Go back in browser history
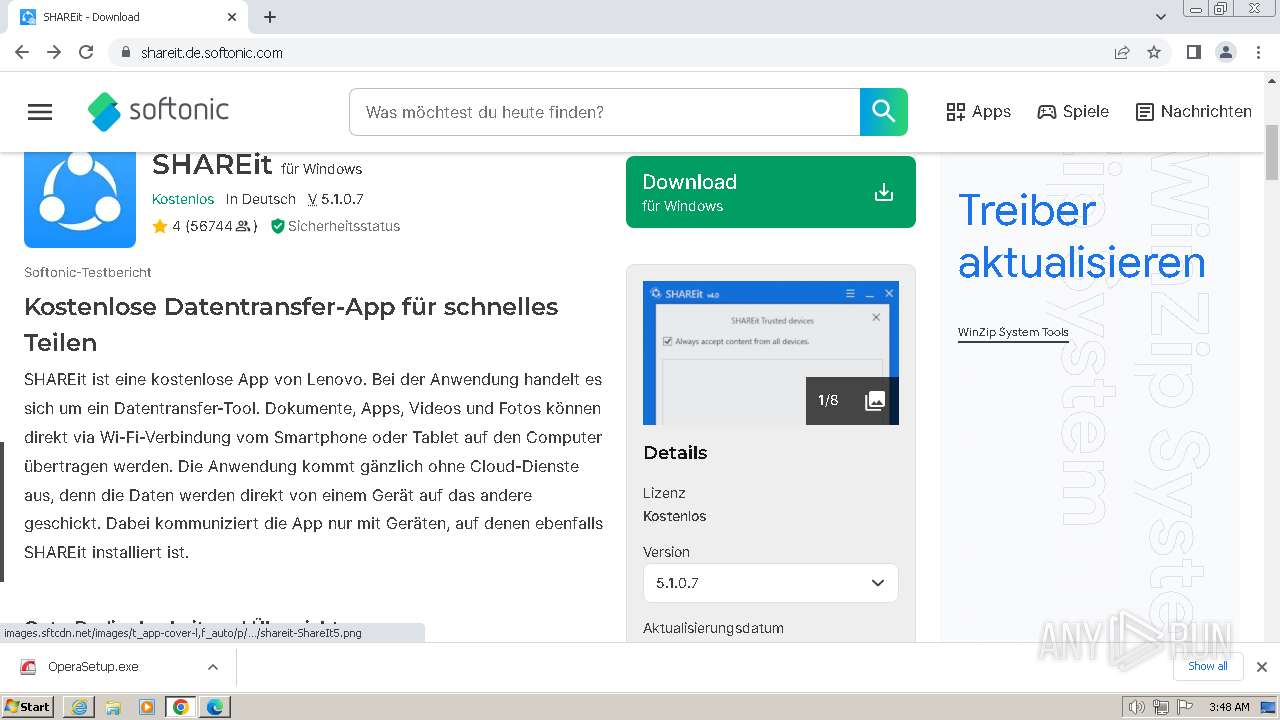 pyautogui.click(x=22, y=52)
